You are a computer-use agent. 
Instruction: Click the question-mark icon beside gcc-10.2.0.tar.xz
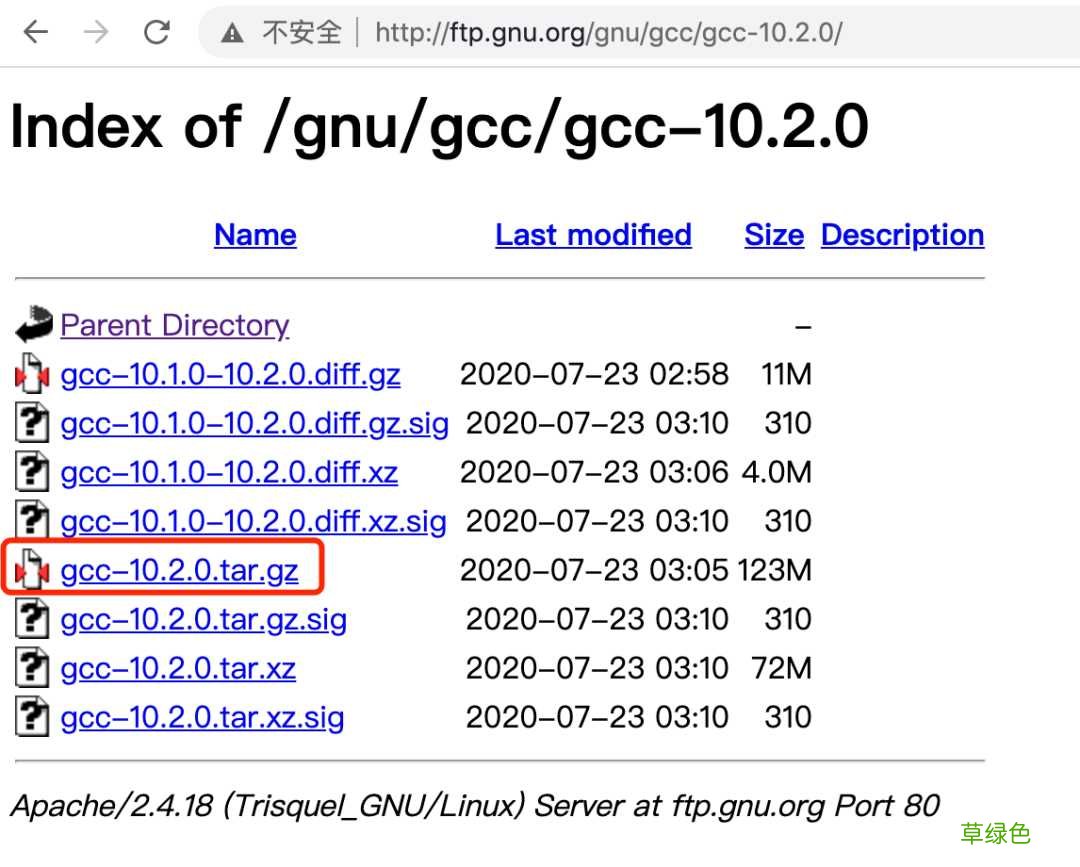click(31, 667)
